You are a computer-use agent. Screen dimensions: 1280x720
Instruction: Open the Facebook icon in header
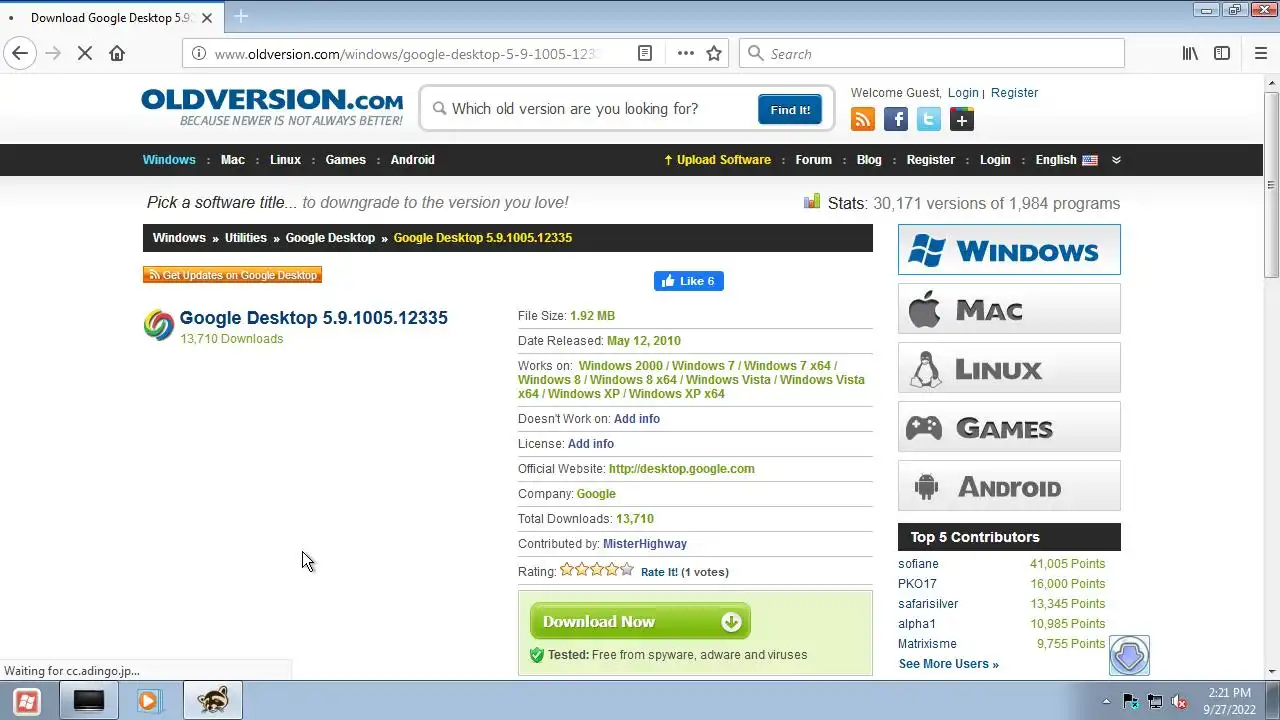(896, 120)
